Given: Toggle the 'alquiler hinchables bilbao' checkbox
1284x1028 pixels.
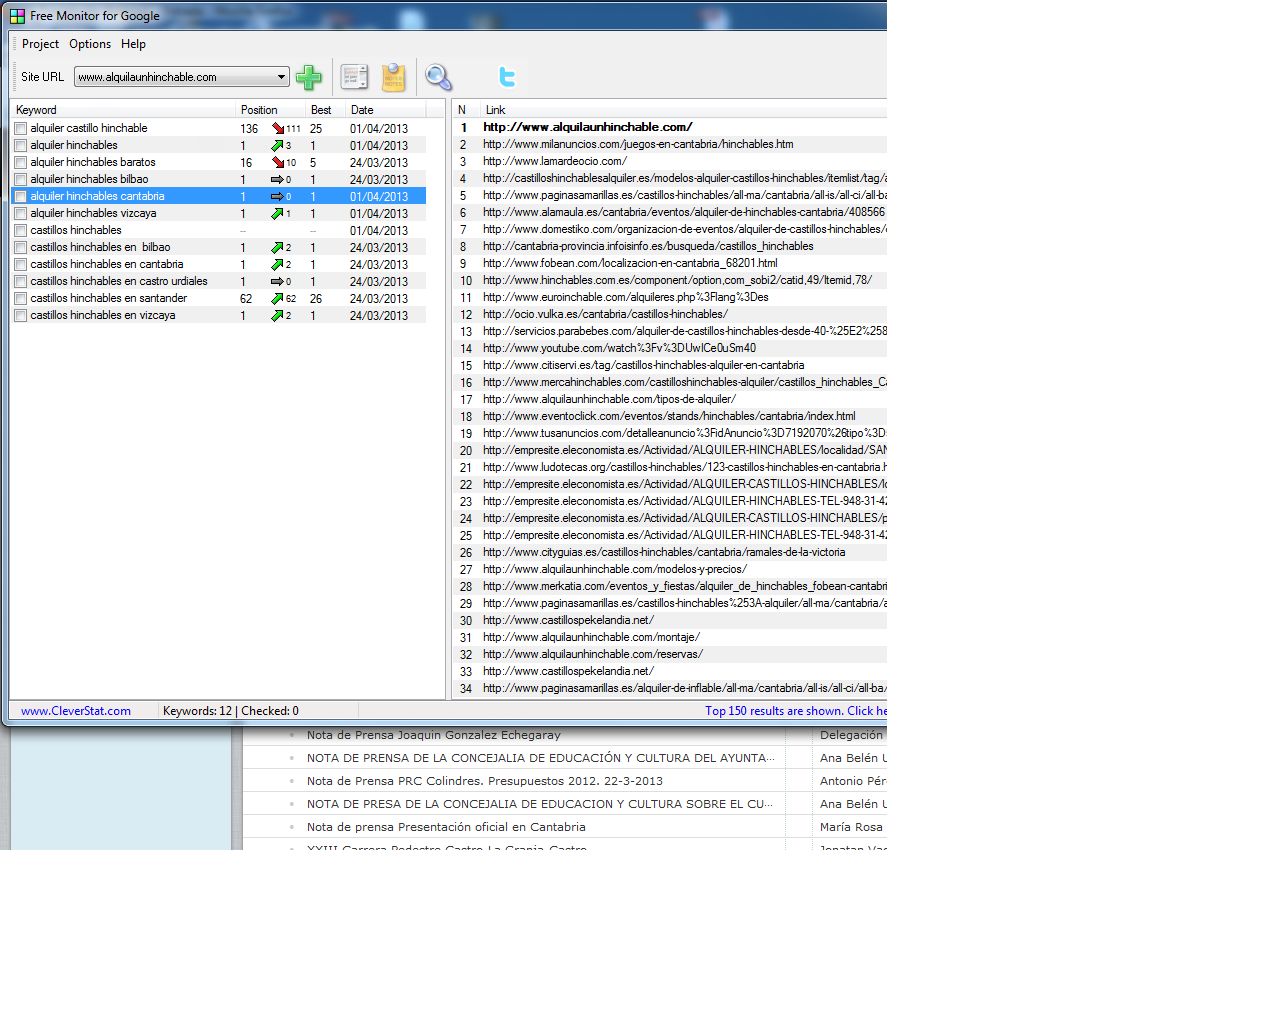Looking at the screenshot, I should (x=20, y=179).
